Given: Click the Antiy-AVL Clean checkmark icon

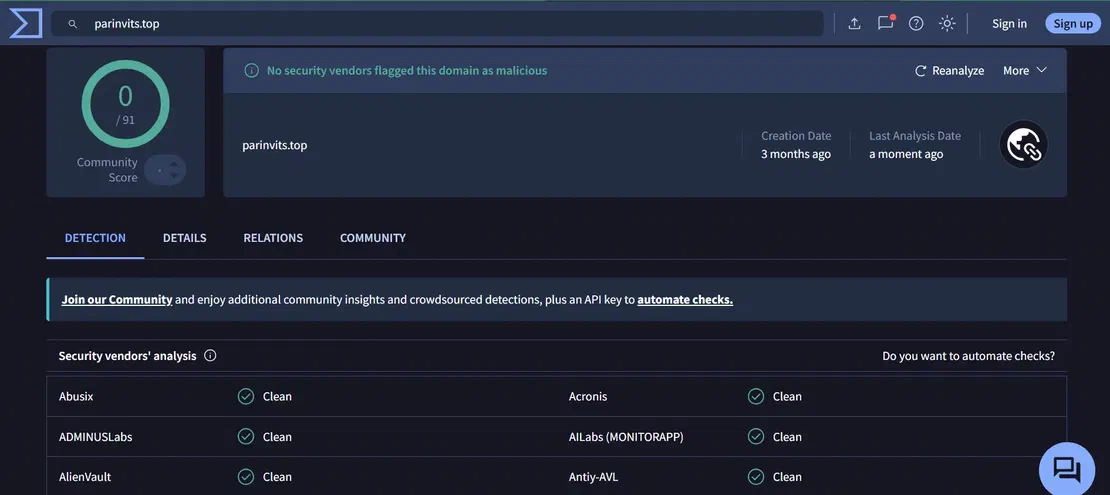Looking at the screenshot, I should pos(756,477).
